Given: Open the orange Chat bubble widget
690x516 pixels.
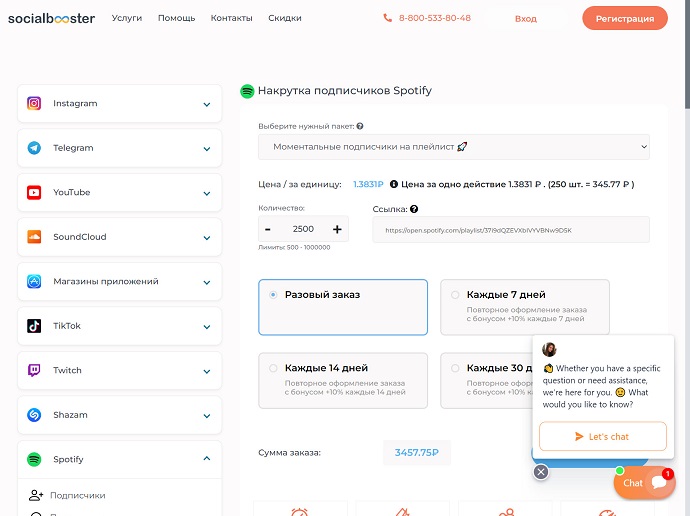Looking at the screenshot, I should point(645,483).
